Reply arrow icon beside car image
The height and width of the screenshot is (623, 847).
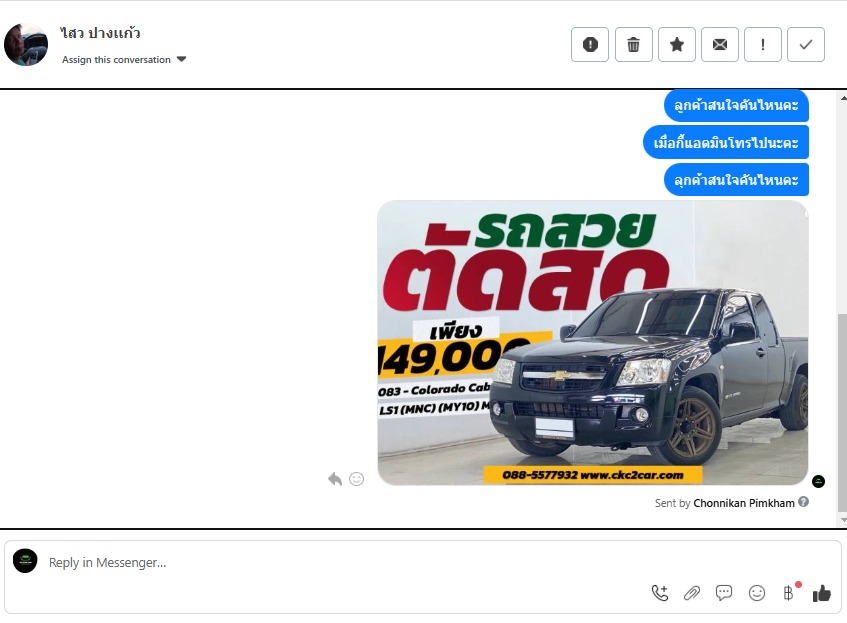pyautogui.click(x=335, y=479)
